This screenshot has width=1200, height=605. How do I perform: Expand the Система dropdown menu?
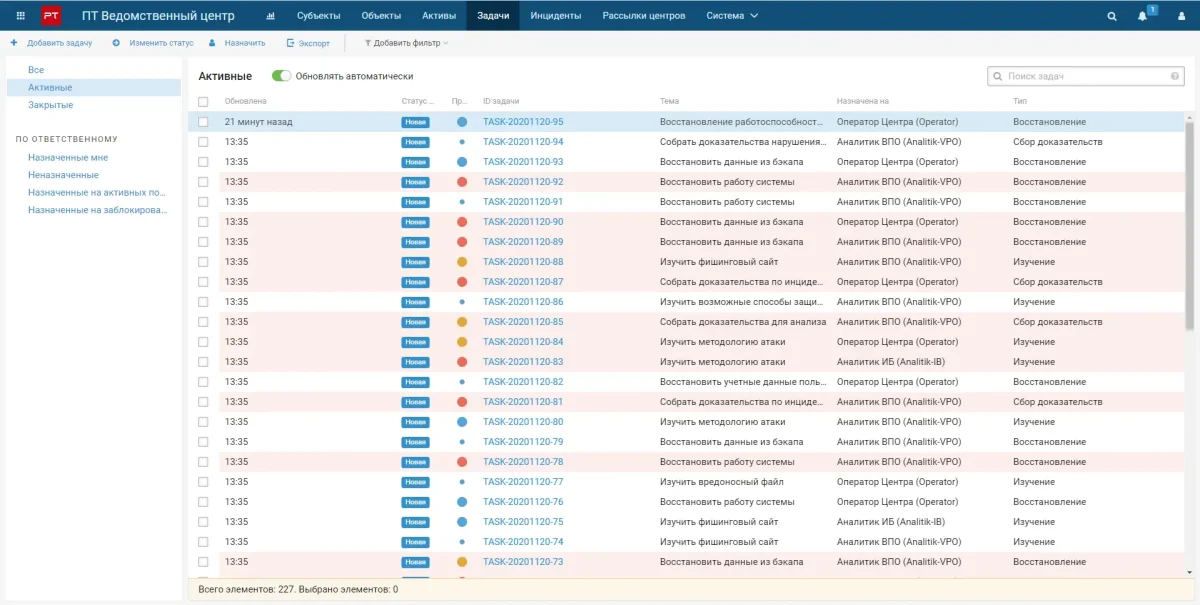[732, 16]
